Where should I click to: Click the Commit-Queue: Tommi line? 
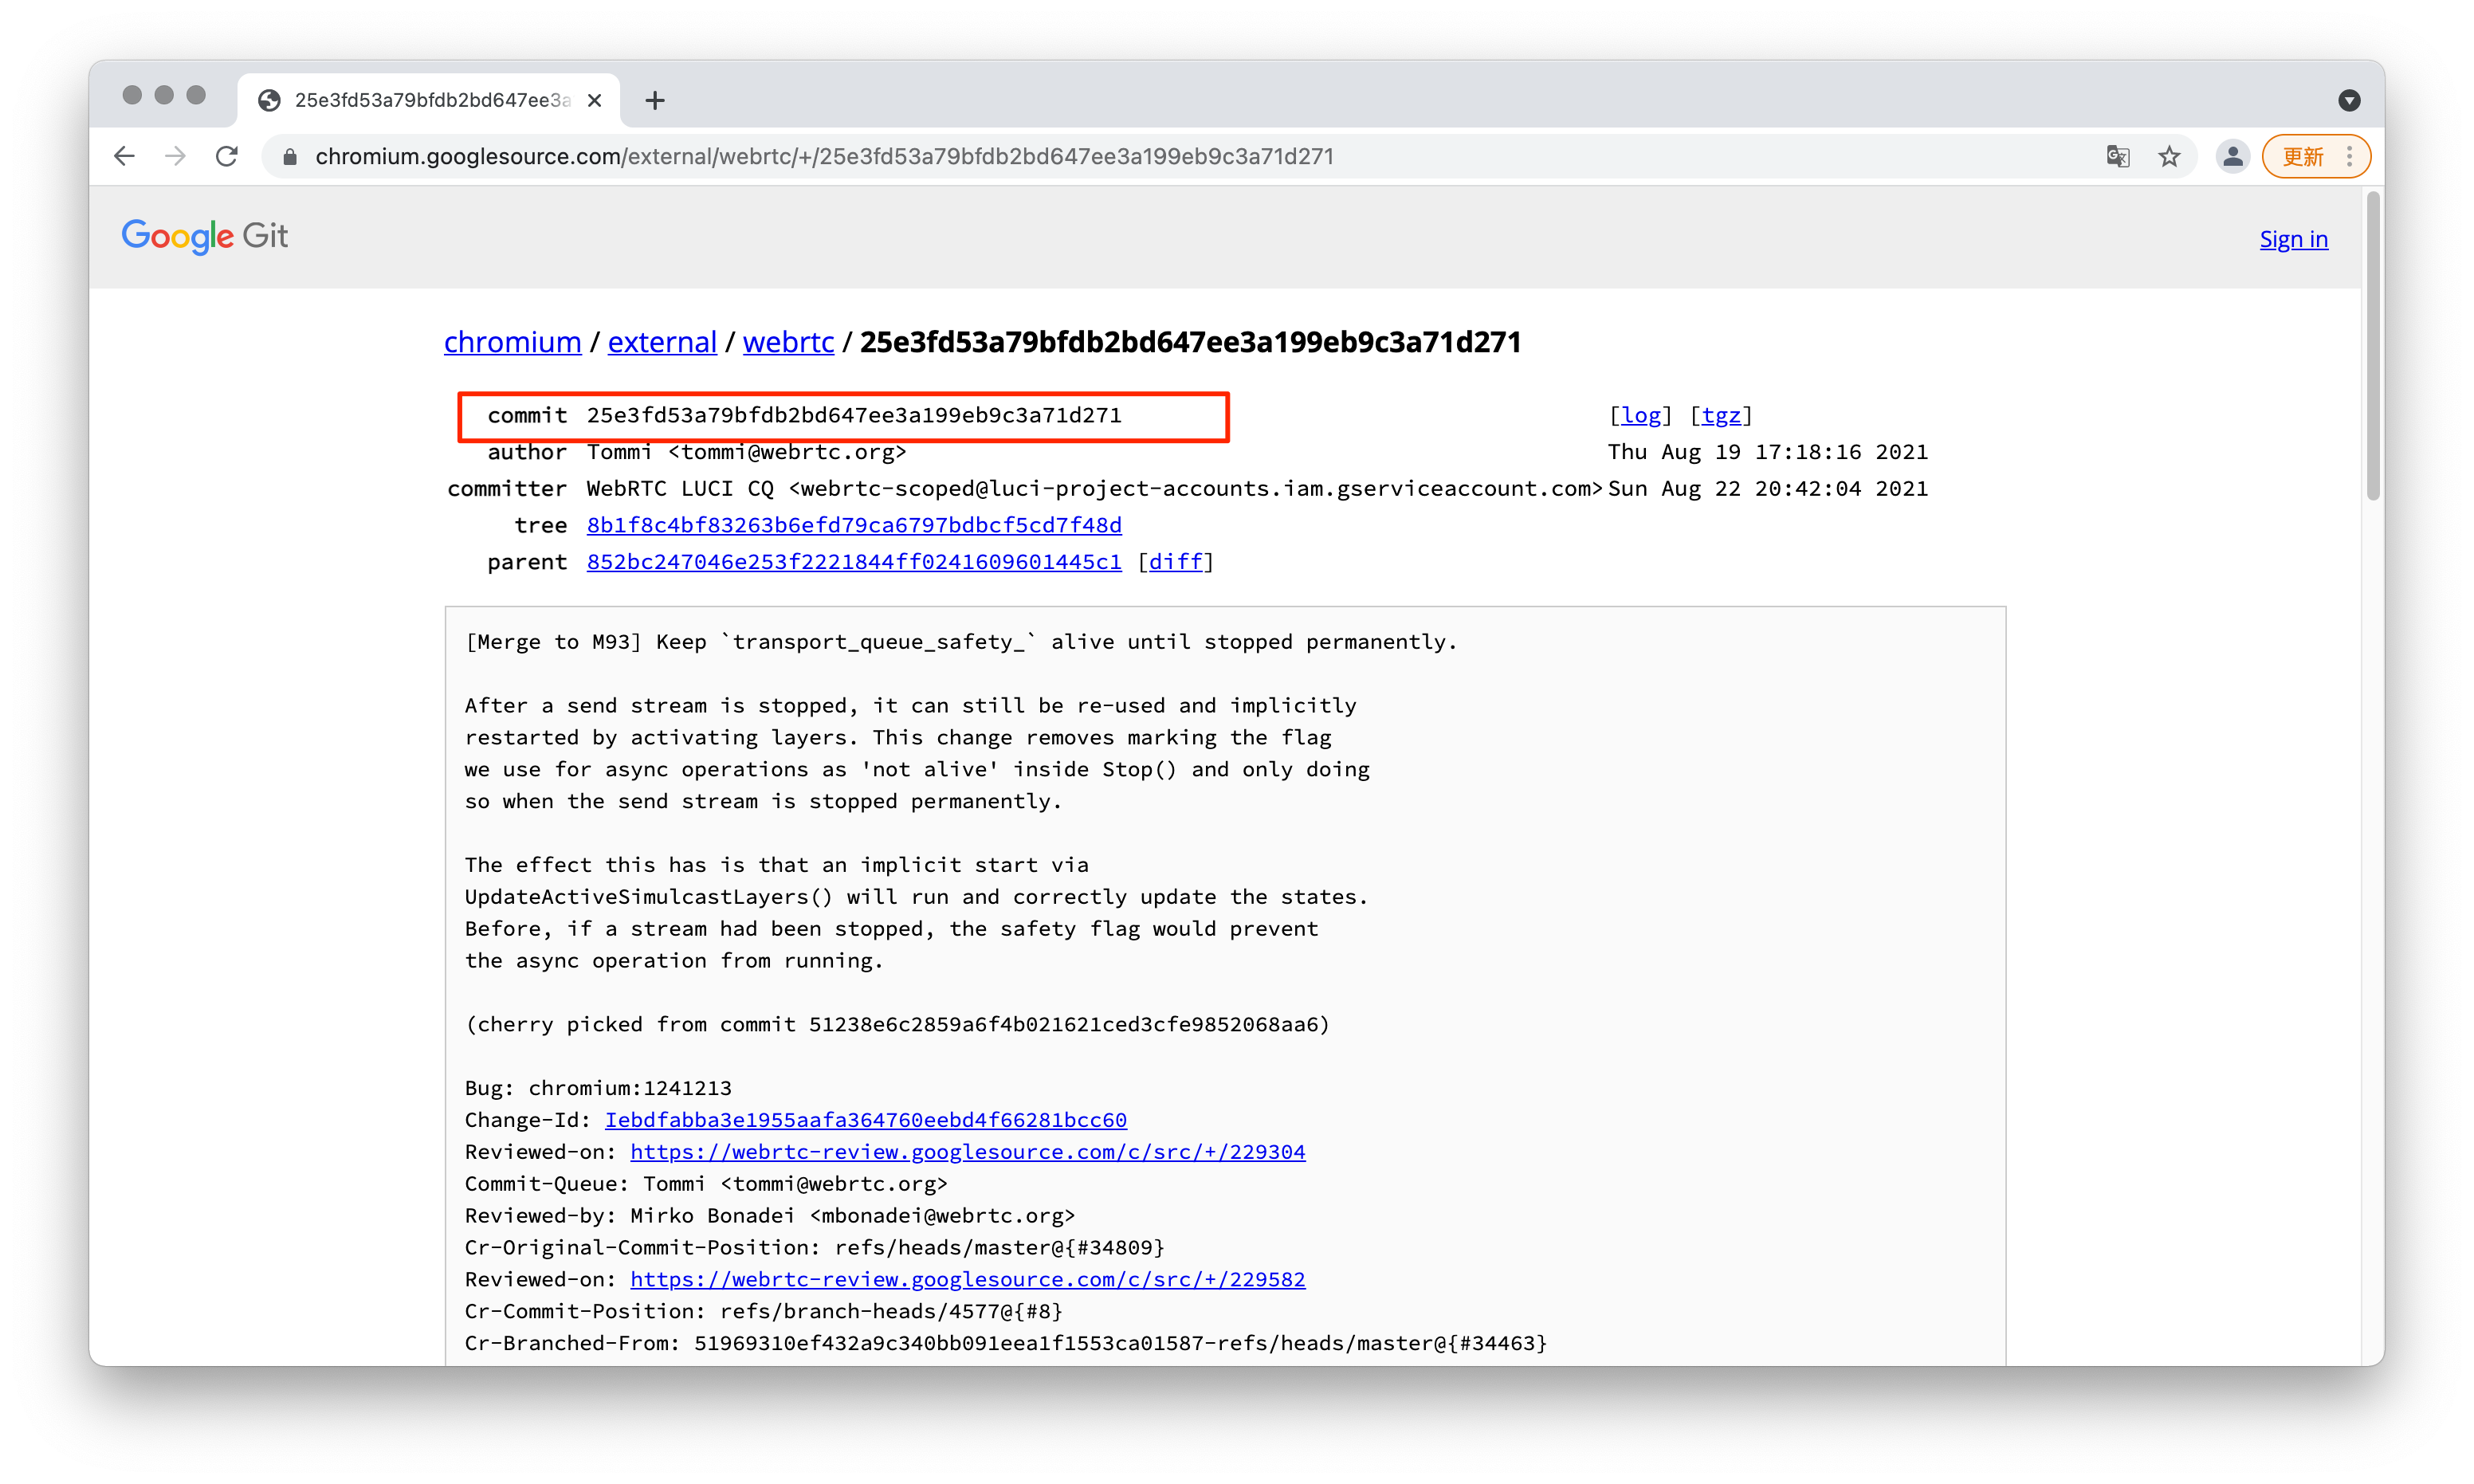pos(706,1184)
